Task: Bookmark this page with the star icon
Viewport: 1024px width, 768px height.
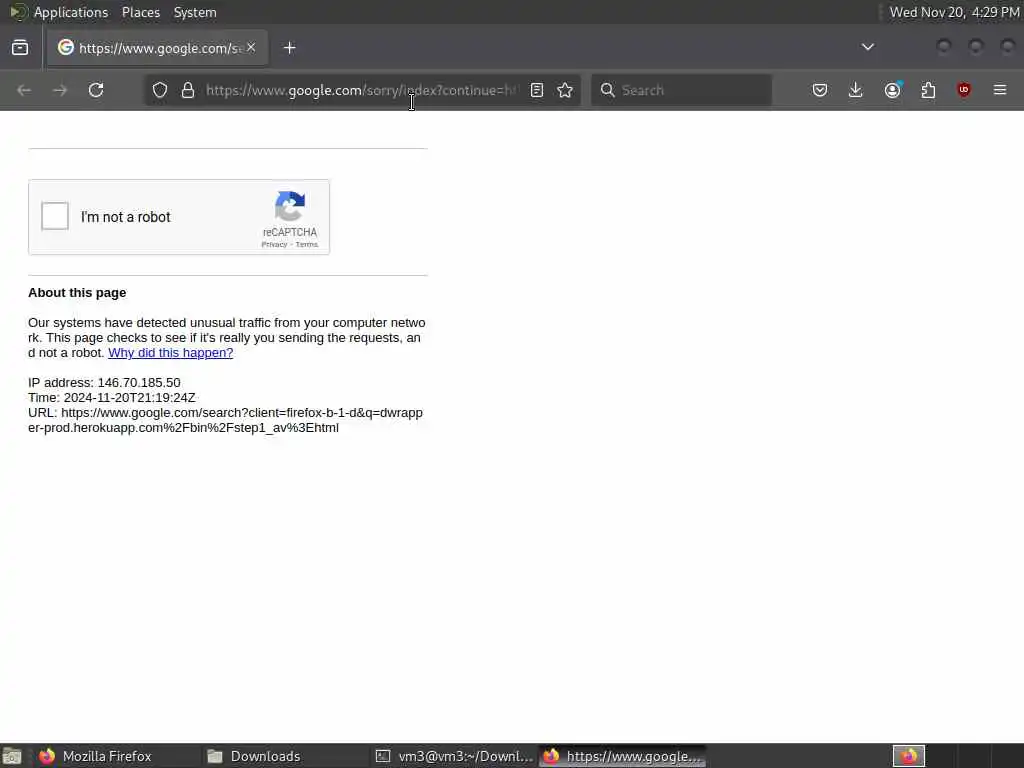Action: (x=566, y=90)
